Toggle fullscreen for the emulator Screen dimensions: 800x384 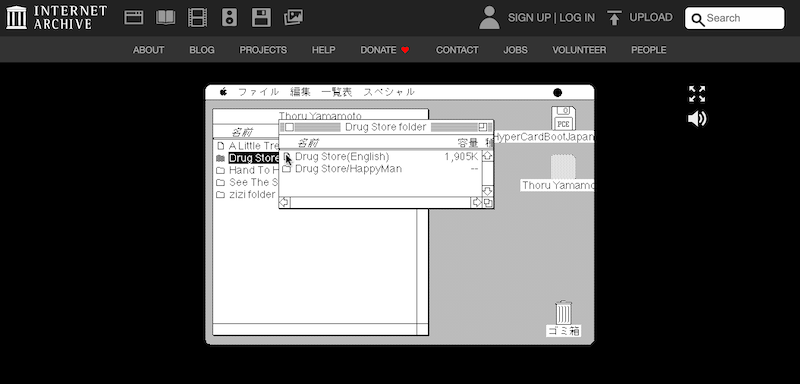(x=696, y=94)
